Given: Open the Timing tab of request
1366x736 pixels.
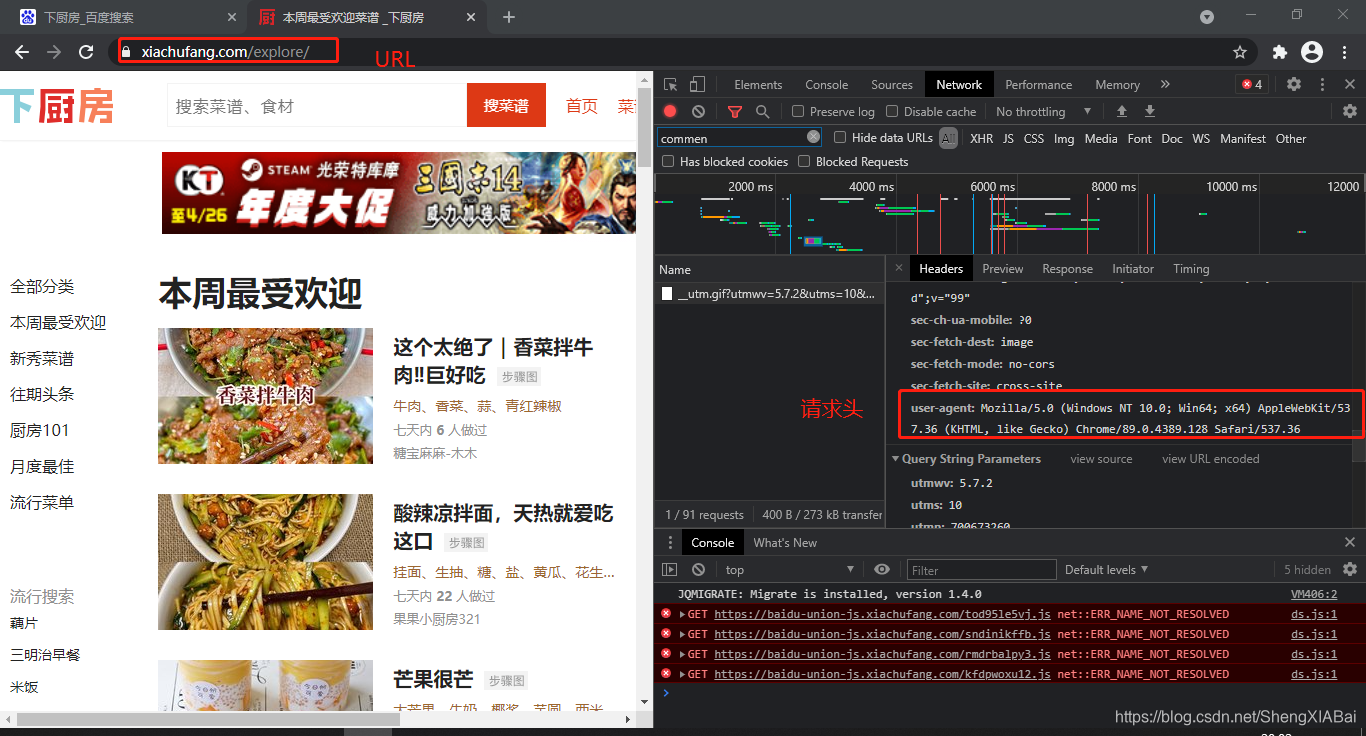Looking at the screenshot, I should click(1191, 269).
